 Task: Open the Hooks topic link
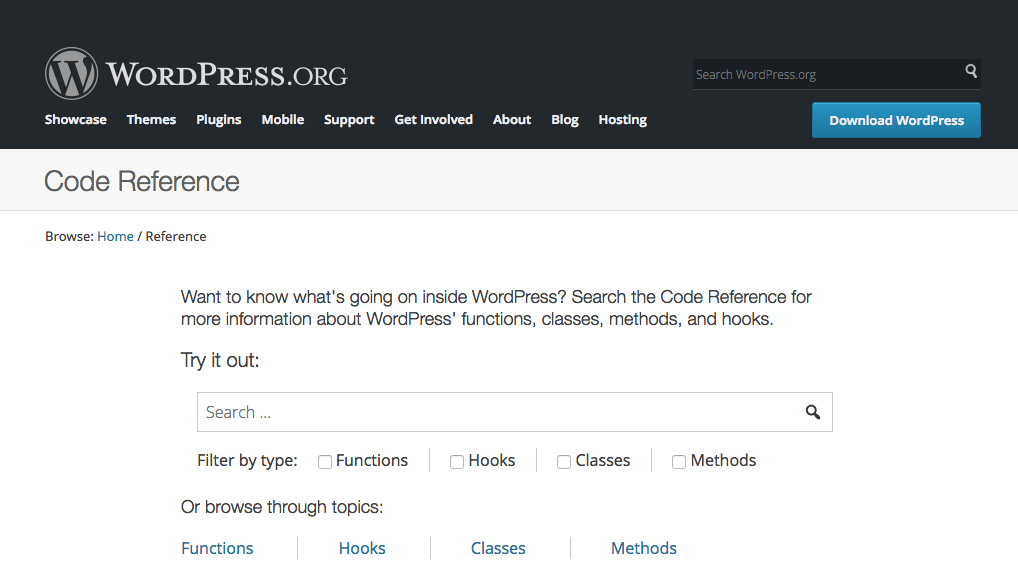click(362, 548)
